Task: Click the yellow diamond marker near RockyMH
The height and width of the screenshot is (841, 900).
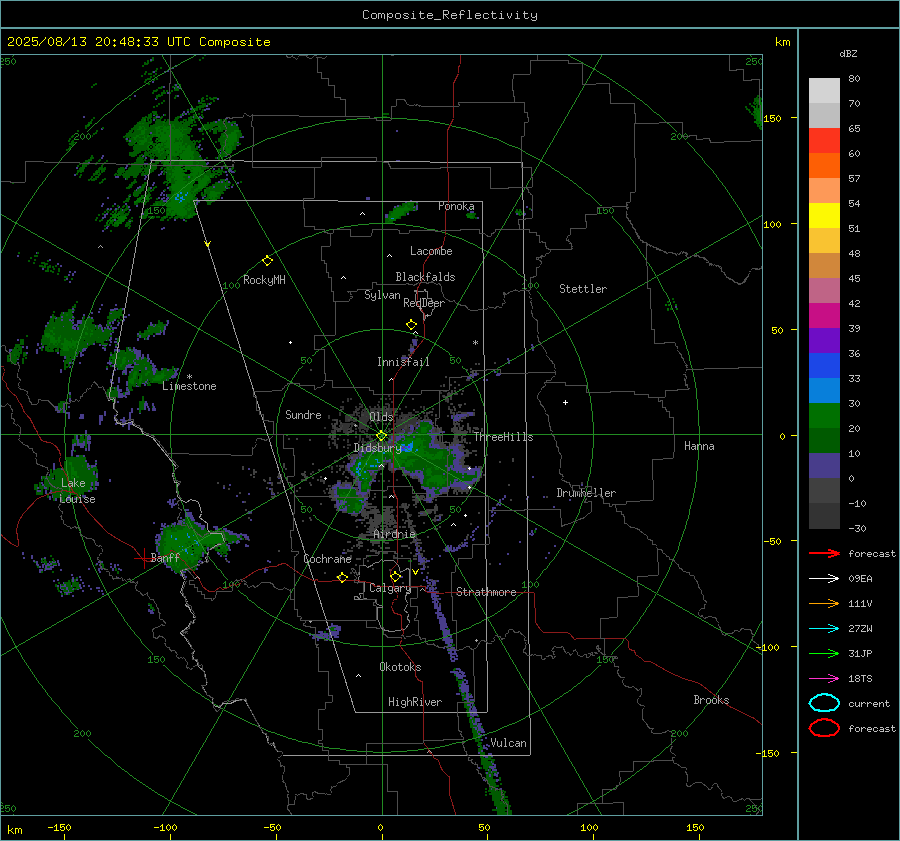Action: pos(267,261)
